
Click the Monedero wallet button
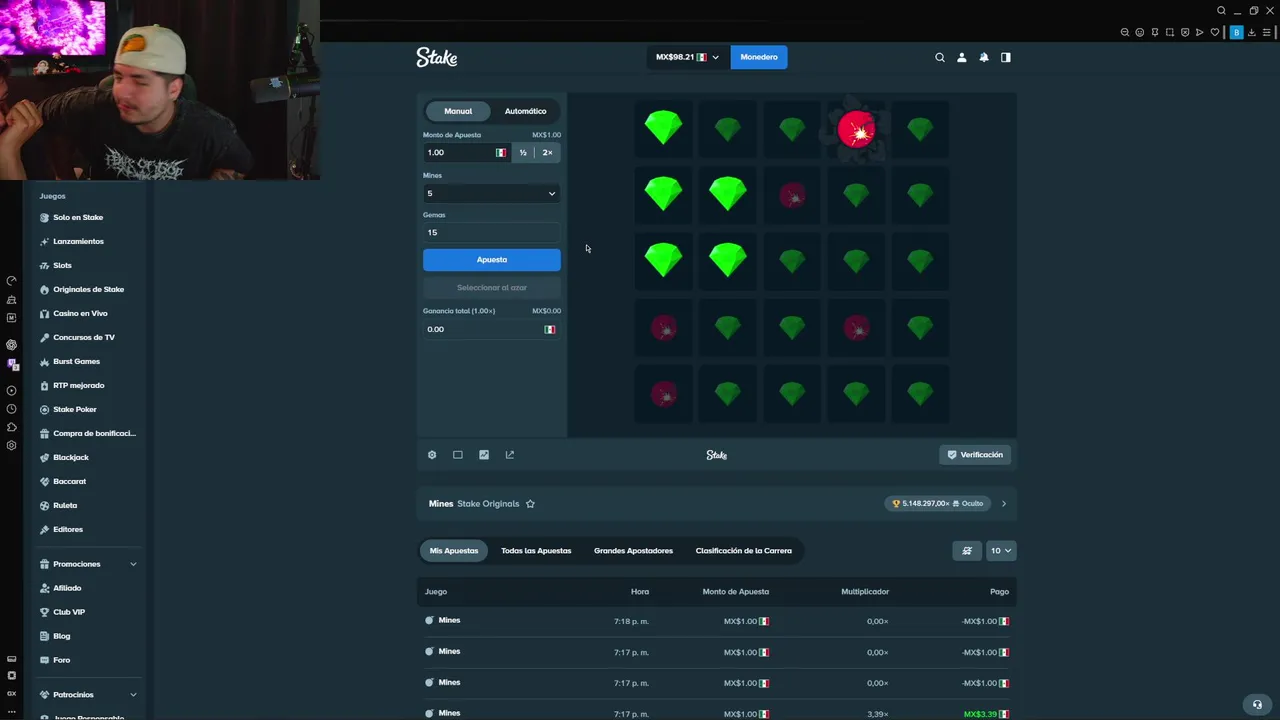[759, 57]
